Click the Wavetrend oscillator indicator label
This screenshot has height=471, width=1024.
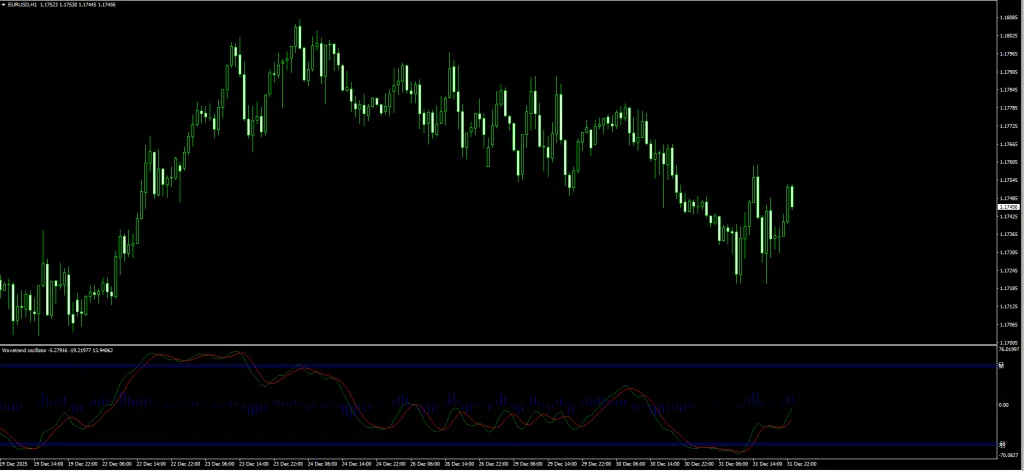tap(30, 351)
